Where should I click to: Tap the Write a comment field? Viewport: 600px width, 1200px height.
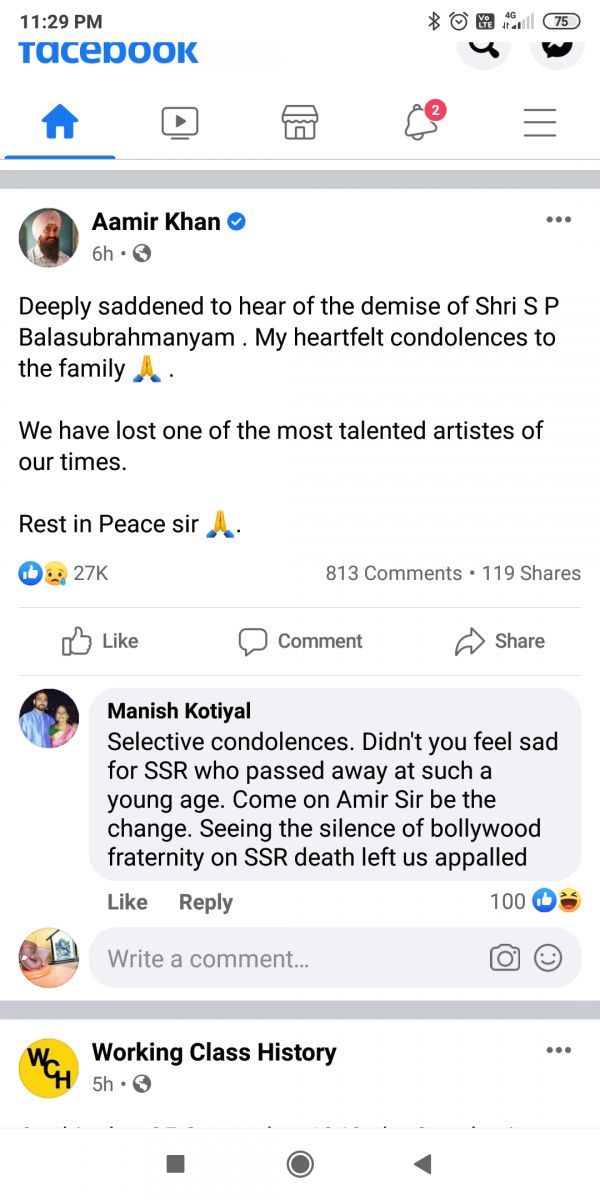[280, 958]
